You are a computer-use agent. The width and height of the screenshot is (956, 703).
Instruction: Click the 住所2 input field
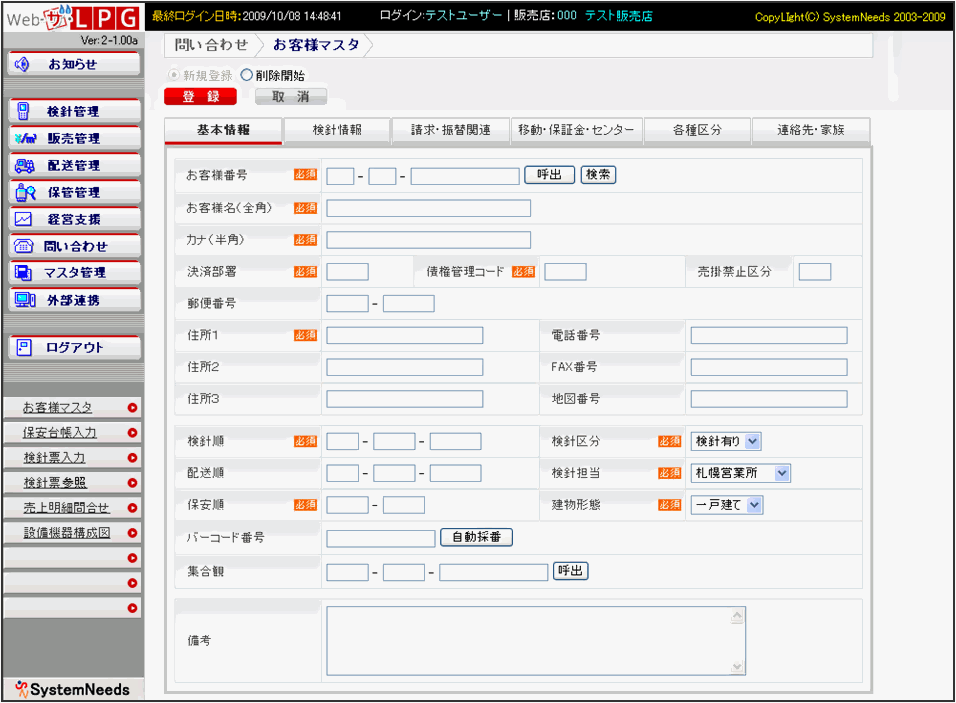[x=405, y=367]
